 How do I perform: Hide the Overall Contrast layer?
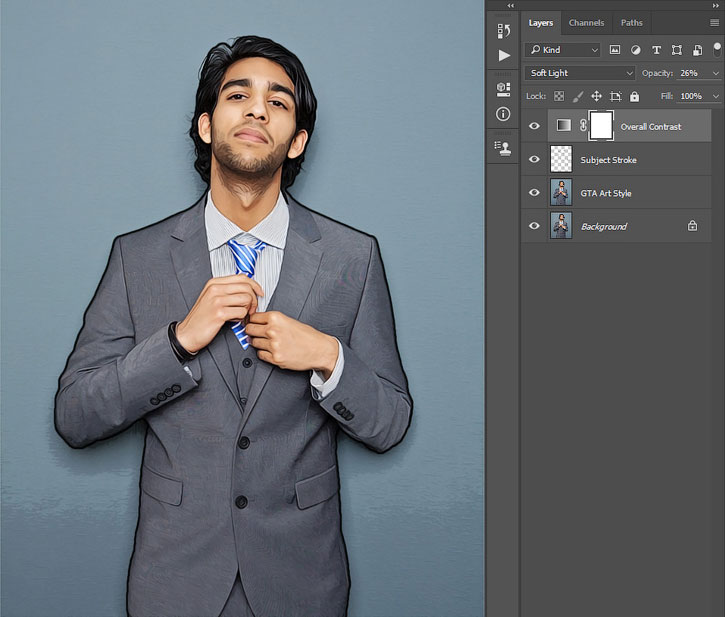click(534, 126)
